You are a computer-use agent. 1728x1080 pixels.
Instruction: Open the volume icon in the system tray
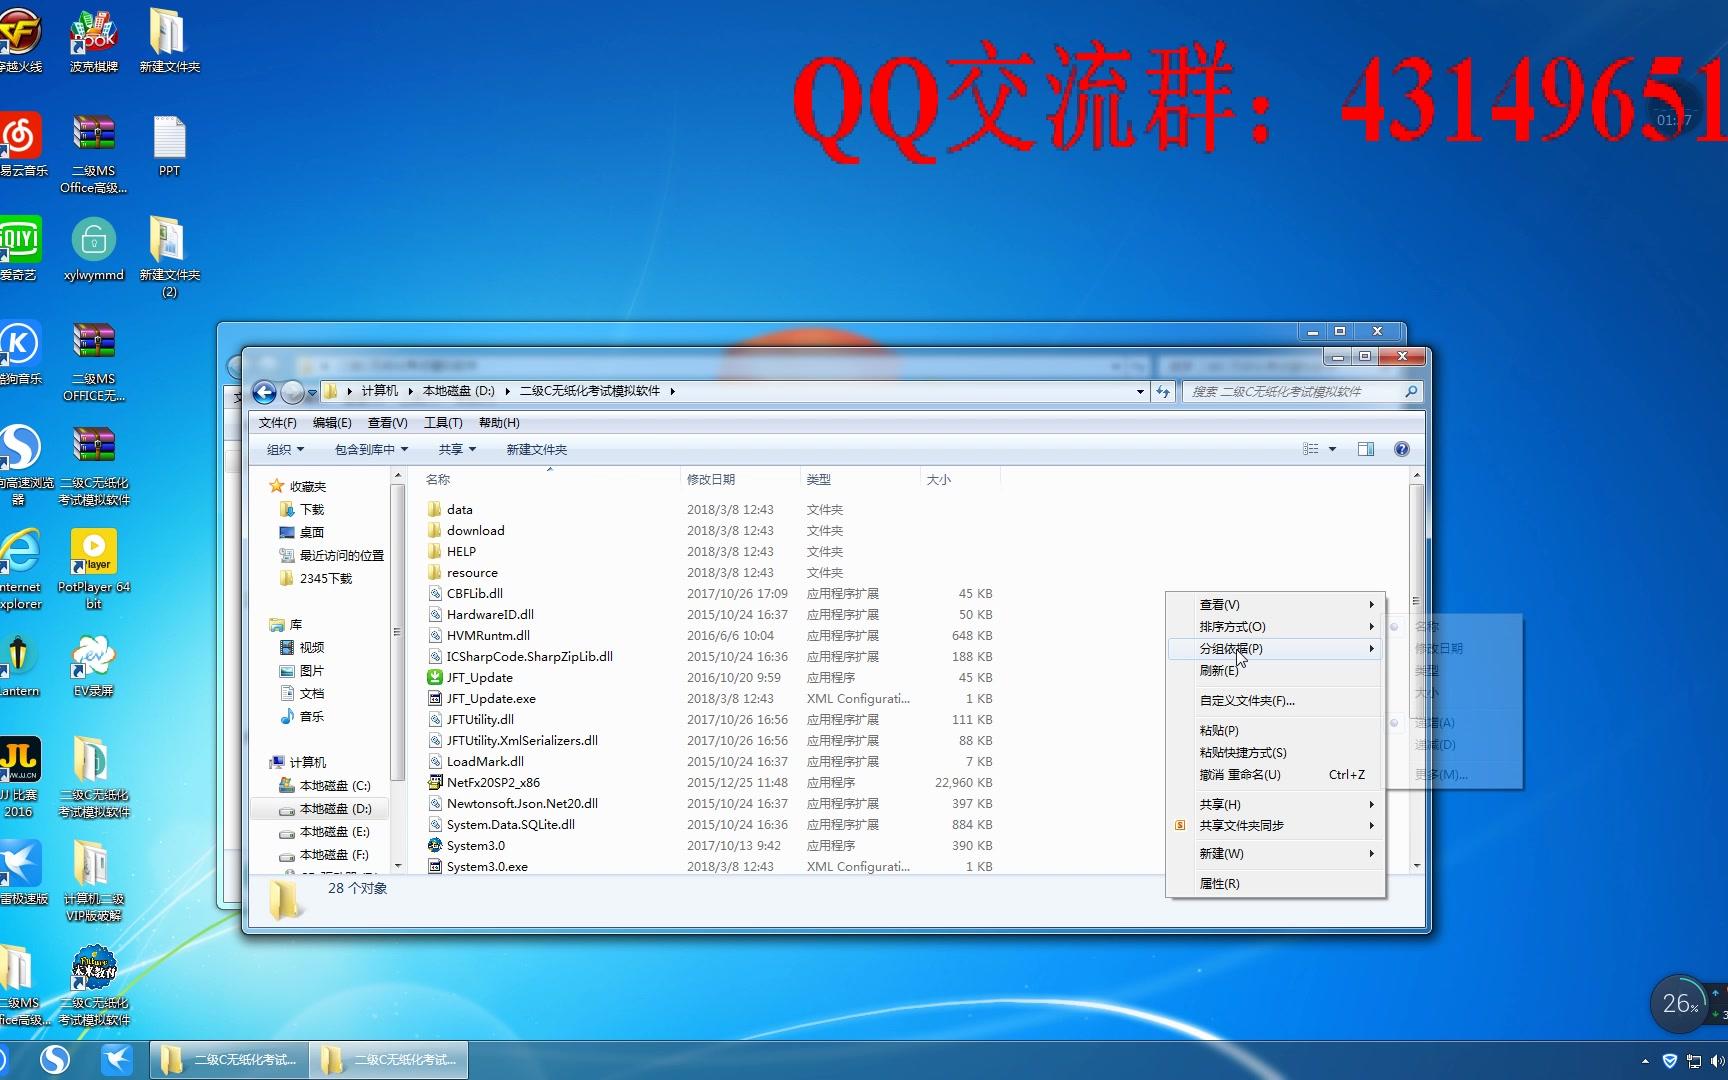click(1716, 1059)
